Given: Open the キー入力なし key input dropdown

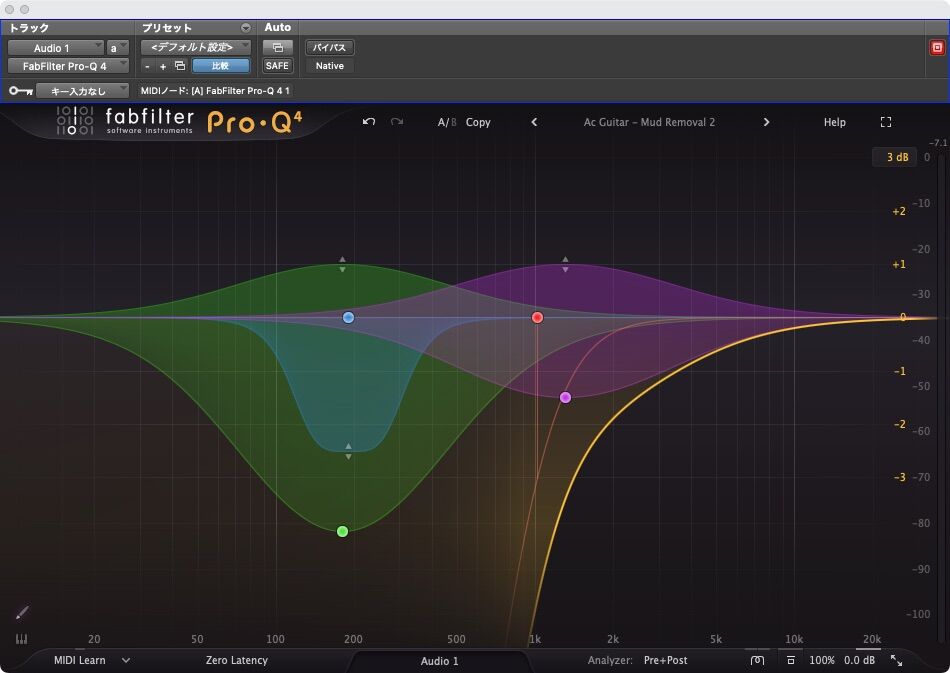Looking at the screenshot, I should click(82, 91).
